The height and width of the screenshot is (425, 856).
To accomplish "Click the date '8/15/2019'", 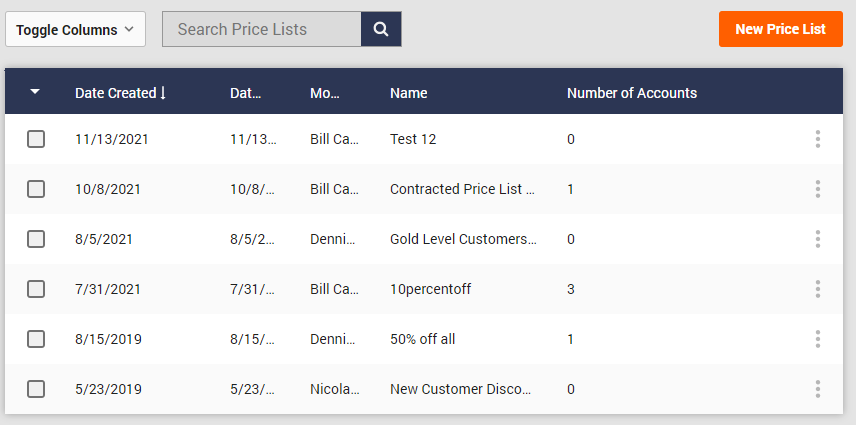I will 108,339.
